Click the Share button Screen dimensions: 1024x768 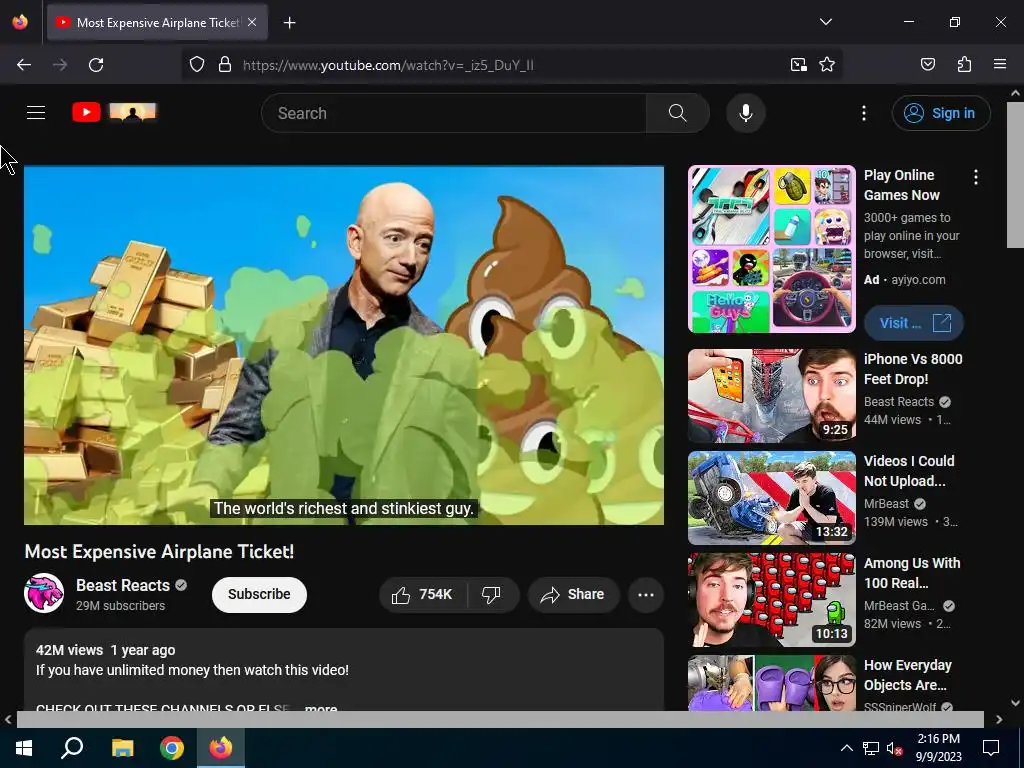coord(573,594)
